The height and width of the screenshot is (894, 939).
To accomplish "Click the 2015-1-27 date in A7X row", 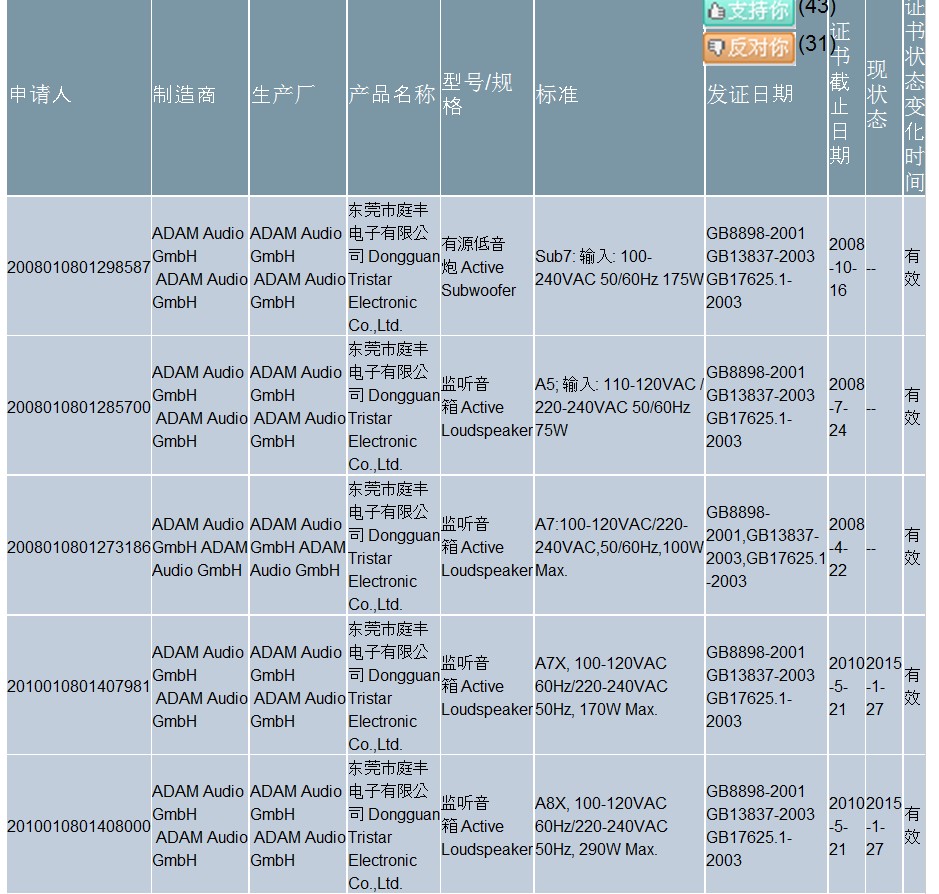I will pyautogui.click(x=884, y=686).
